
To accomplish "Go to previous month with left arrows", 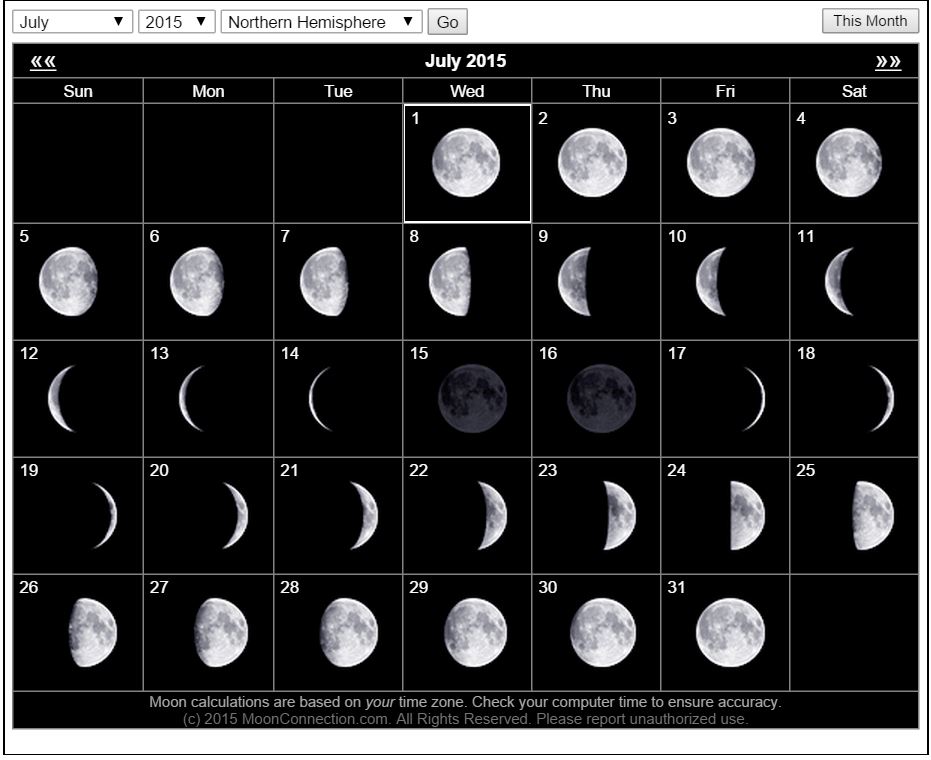I will [43, 62].
